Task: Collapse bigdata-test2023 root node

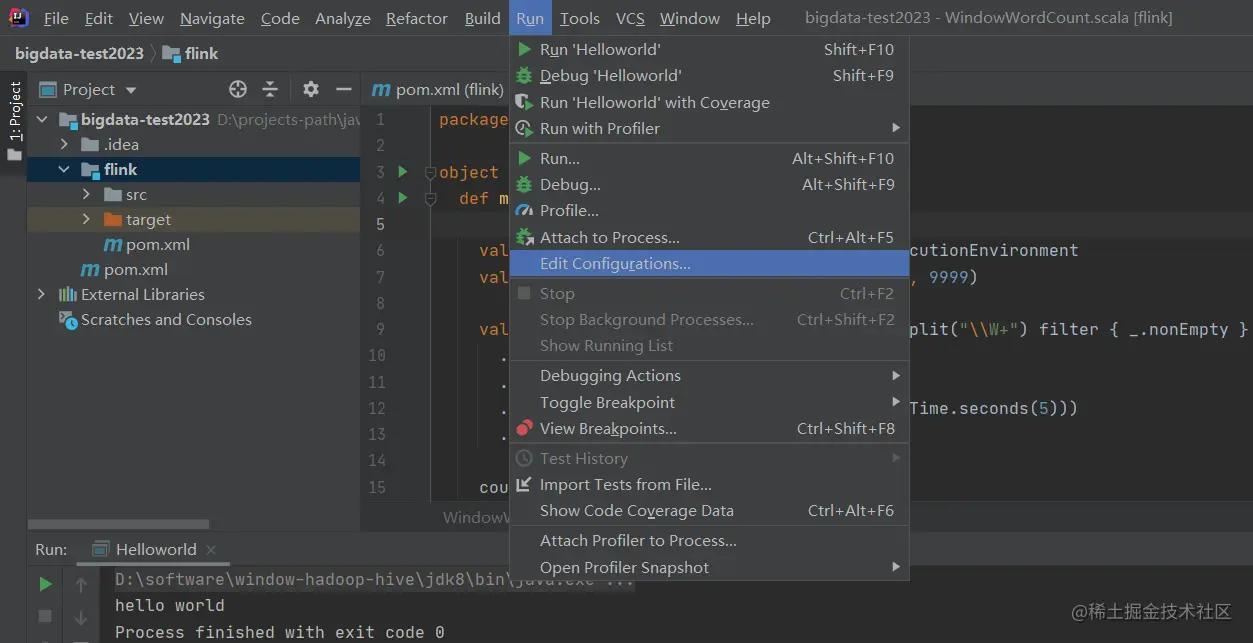Action: (42, 119)
